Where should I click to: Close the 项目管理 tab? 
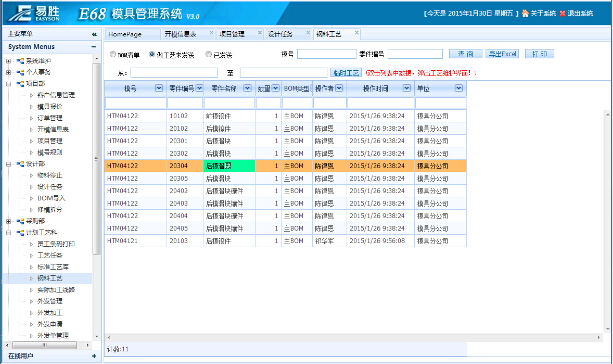[x=260, y=33]
